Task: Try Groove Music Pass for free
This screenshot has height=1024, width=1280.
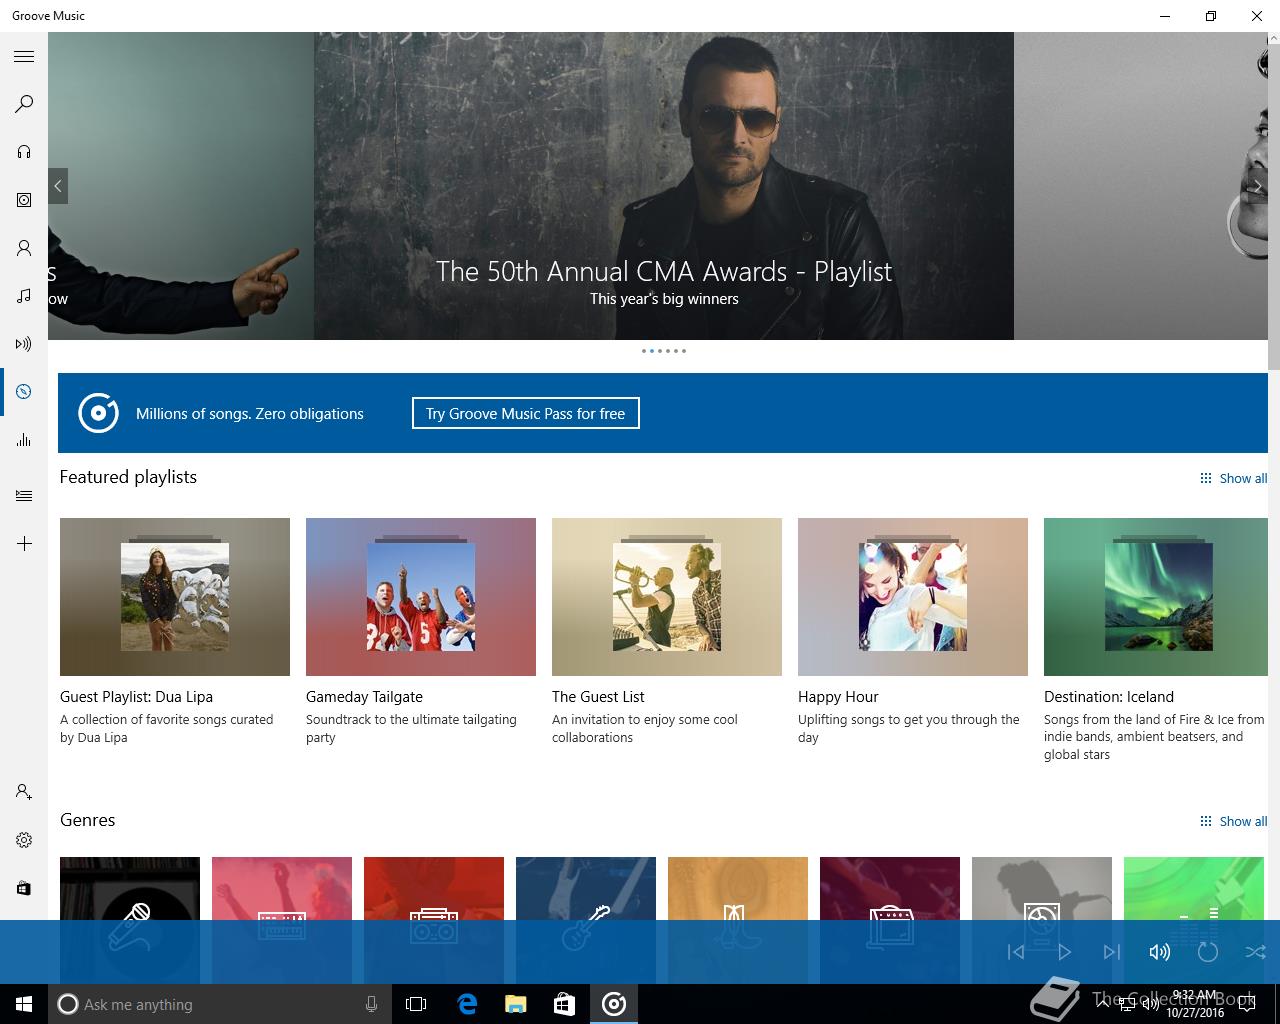Action: [526, 413]
